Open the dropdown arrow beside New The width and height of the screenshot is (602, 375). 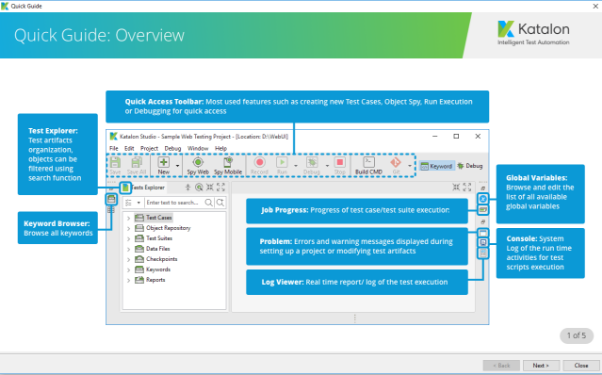pyautogui.click(x=177, y=166)
